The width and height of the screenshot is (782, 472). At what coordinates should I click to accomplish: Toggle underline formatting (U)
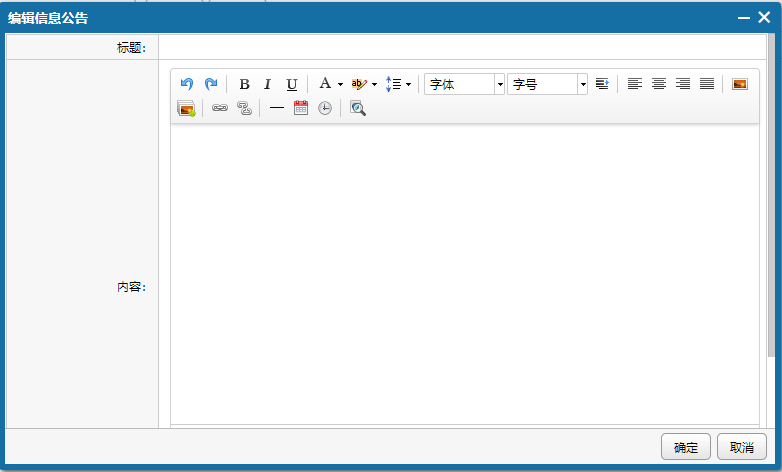[292, 84]
